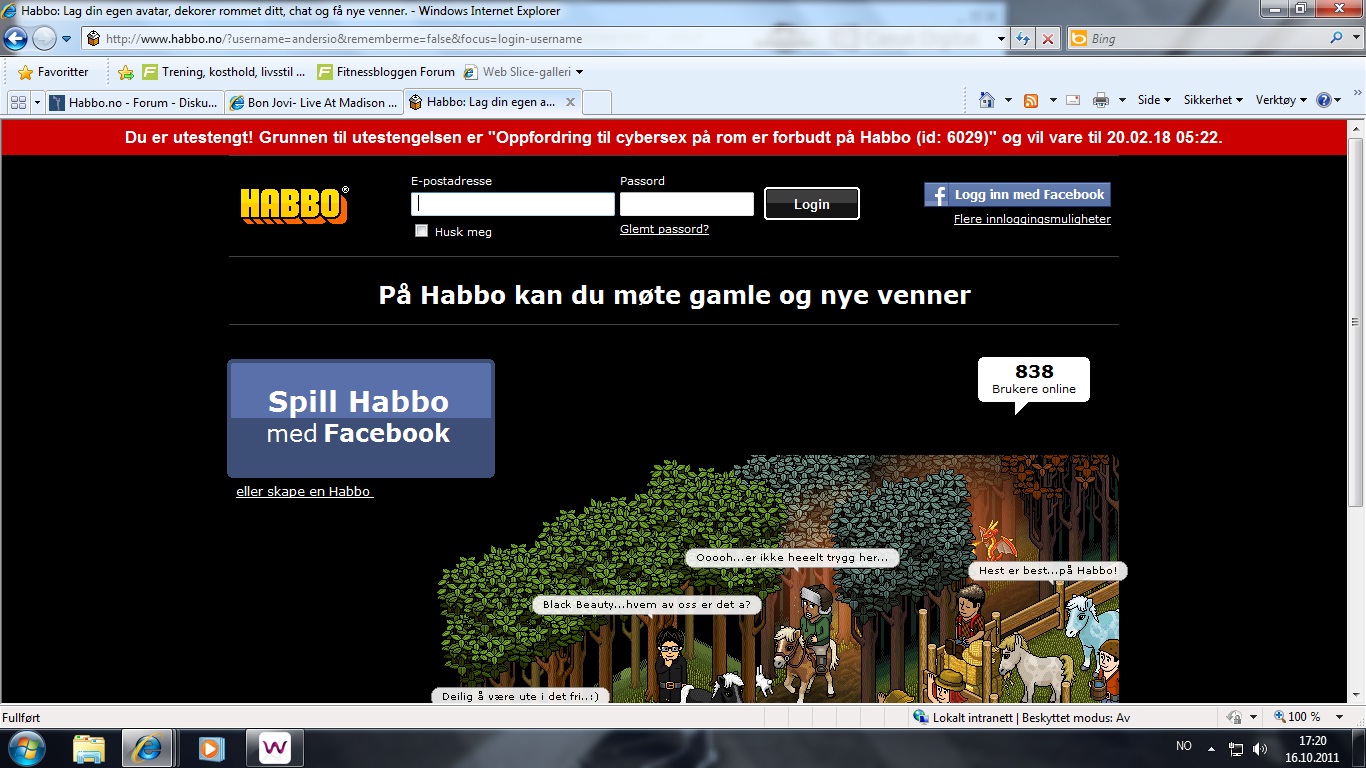Image resolution: width=1366 pixels, height=768 pixels.
Task: Open the pink W app on taskbar
Action: (274, 748)
